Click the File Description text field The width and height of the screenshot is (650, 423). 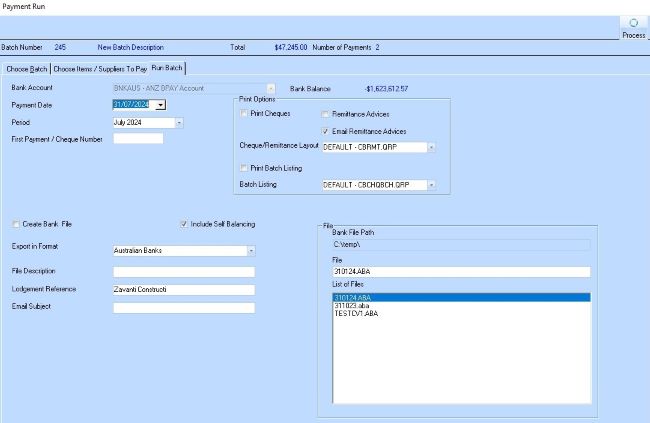point(184,272)
